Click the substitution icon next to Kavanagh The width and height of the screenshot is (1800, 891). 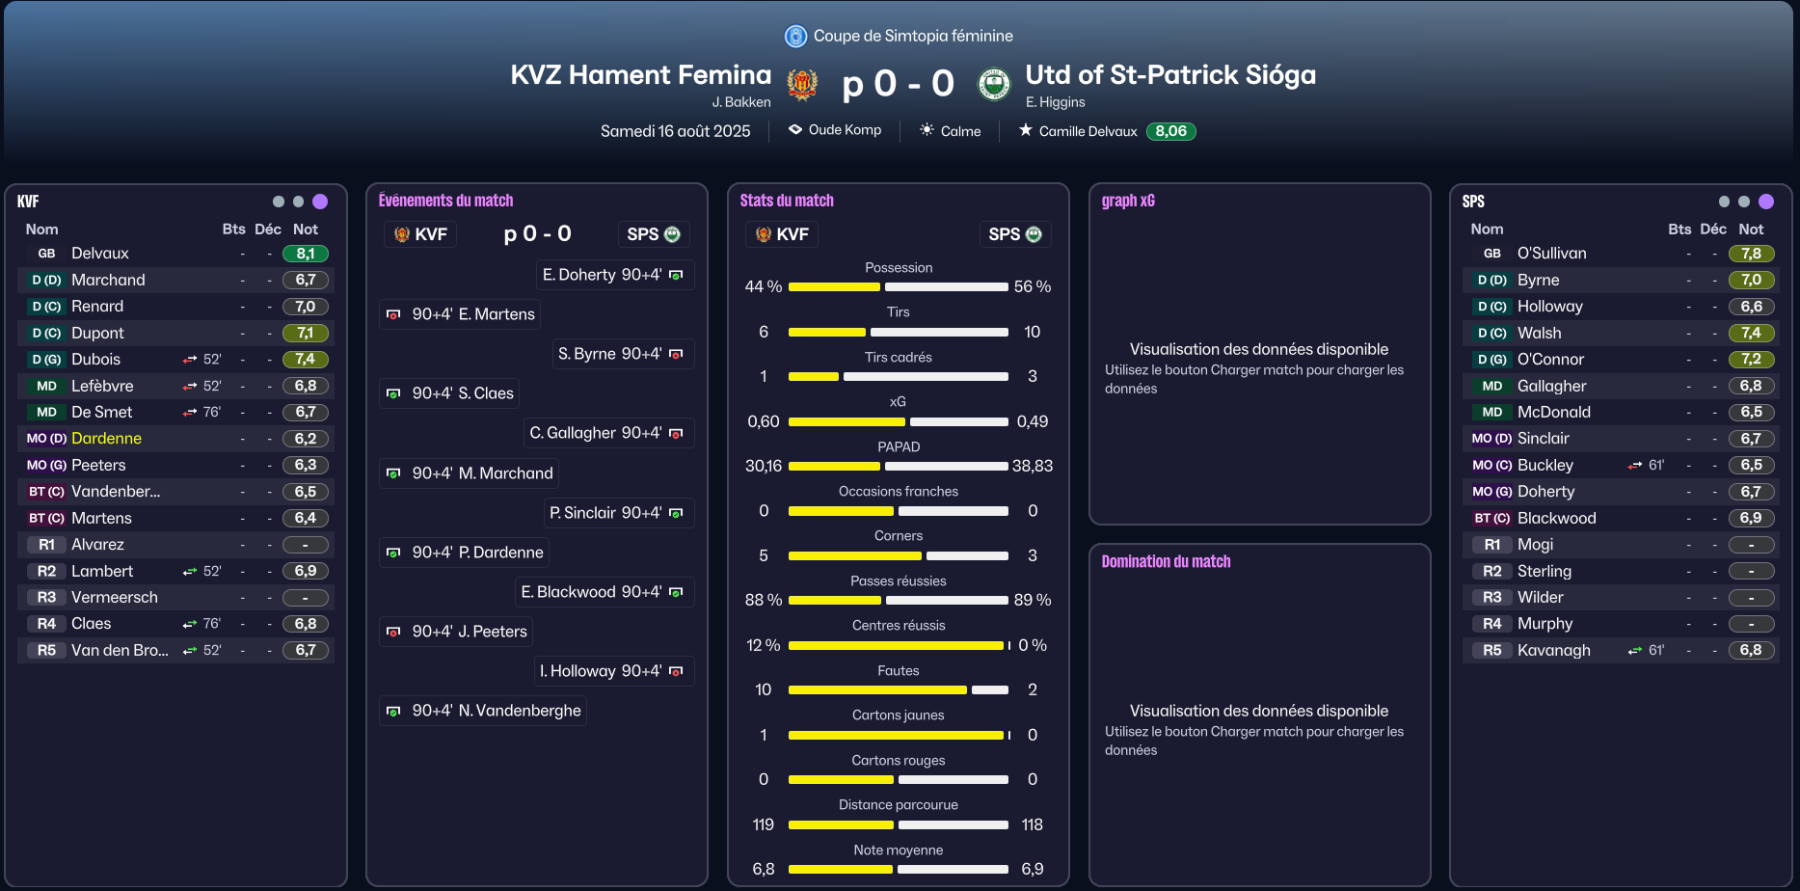(1635, 650)
